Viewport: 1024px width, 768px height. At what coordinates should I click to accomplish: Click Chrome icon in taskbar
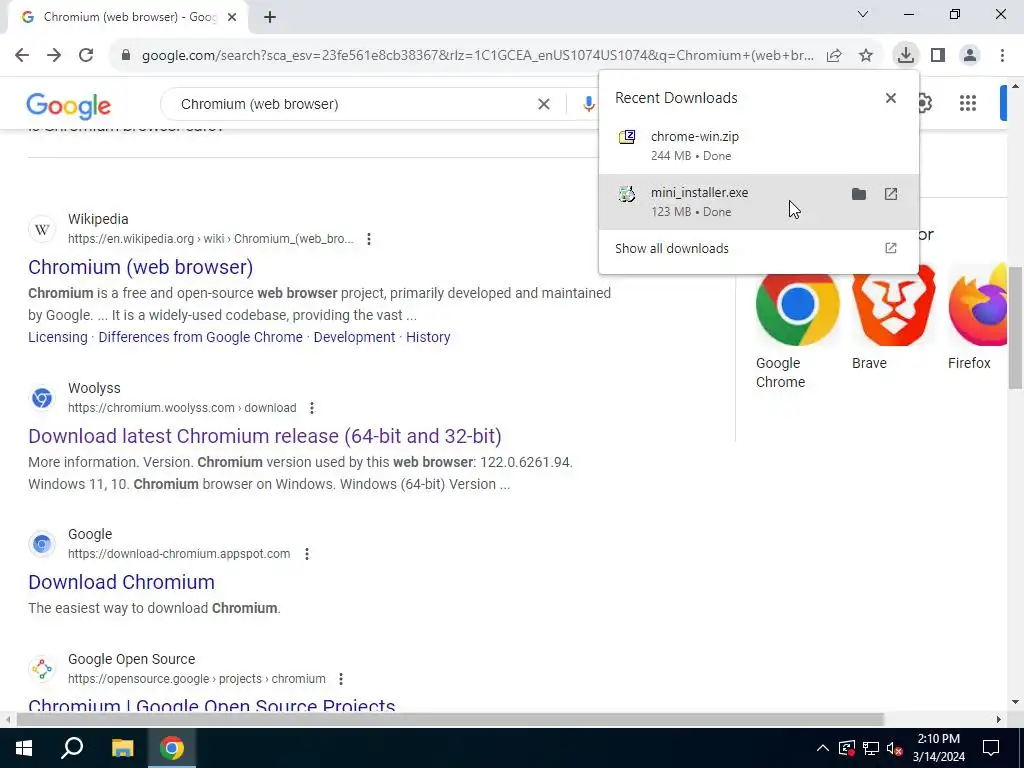point(172,748)
